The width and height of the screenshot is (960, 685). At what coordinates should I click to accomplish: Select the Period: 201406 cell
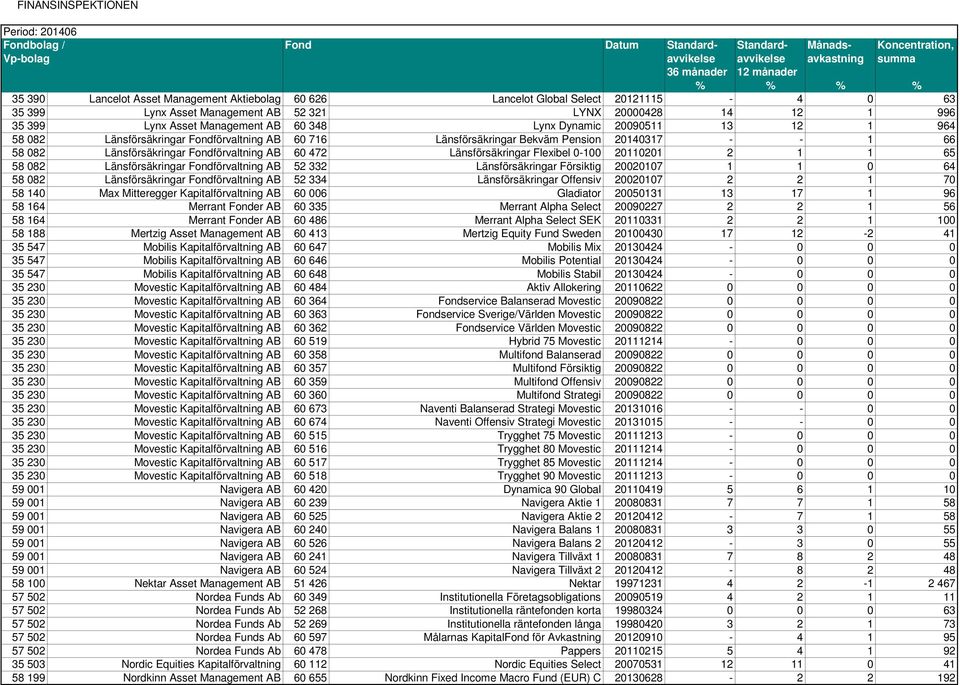(x=479, y=32)
